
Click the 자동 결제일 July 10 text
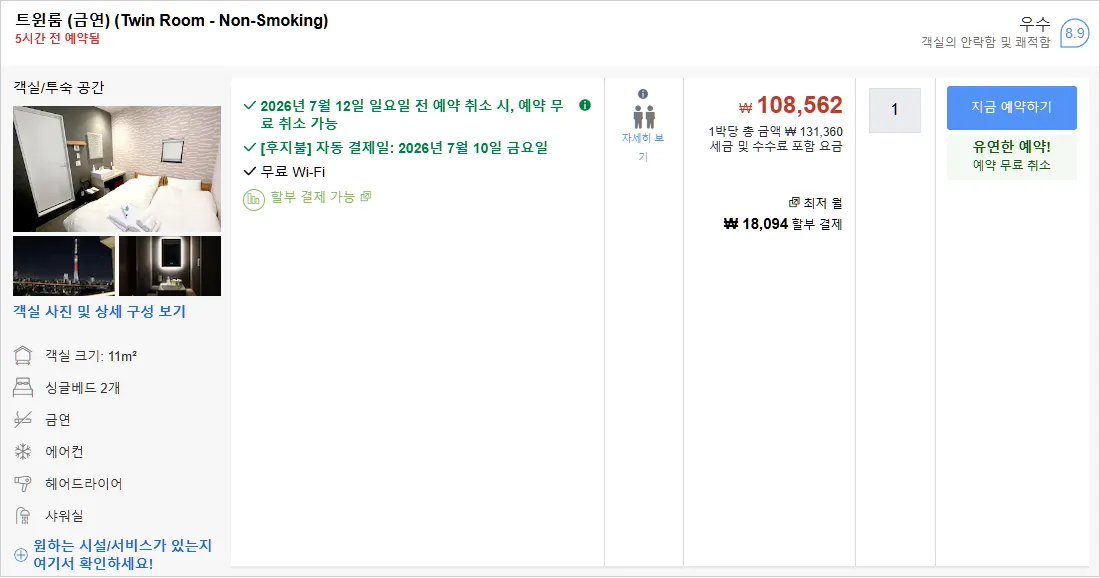coord(404,148)
